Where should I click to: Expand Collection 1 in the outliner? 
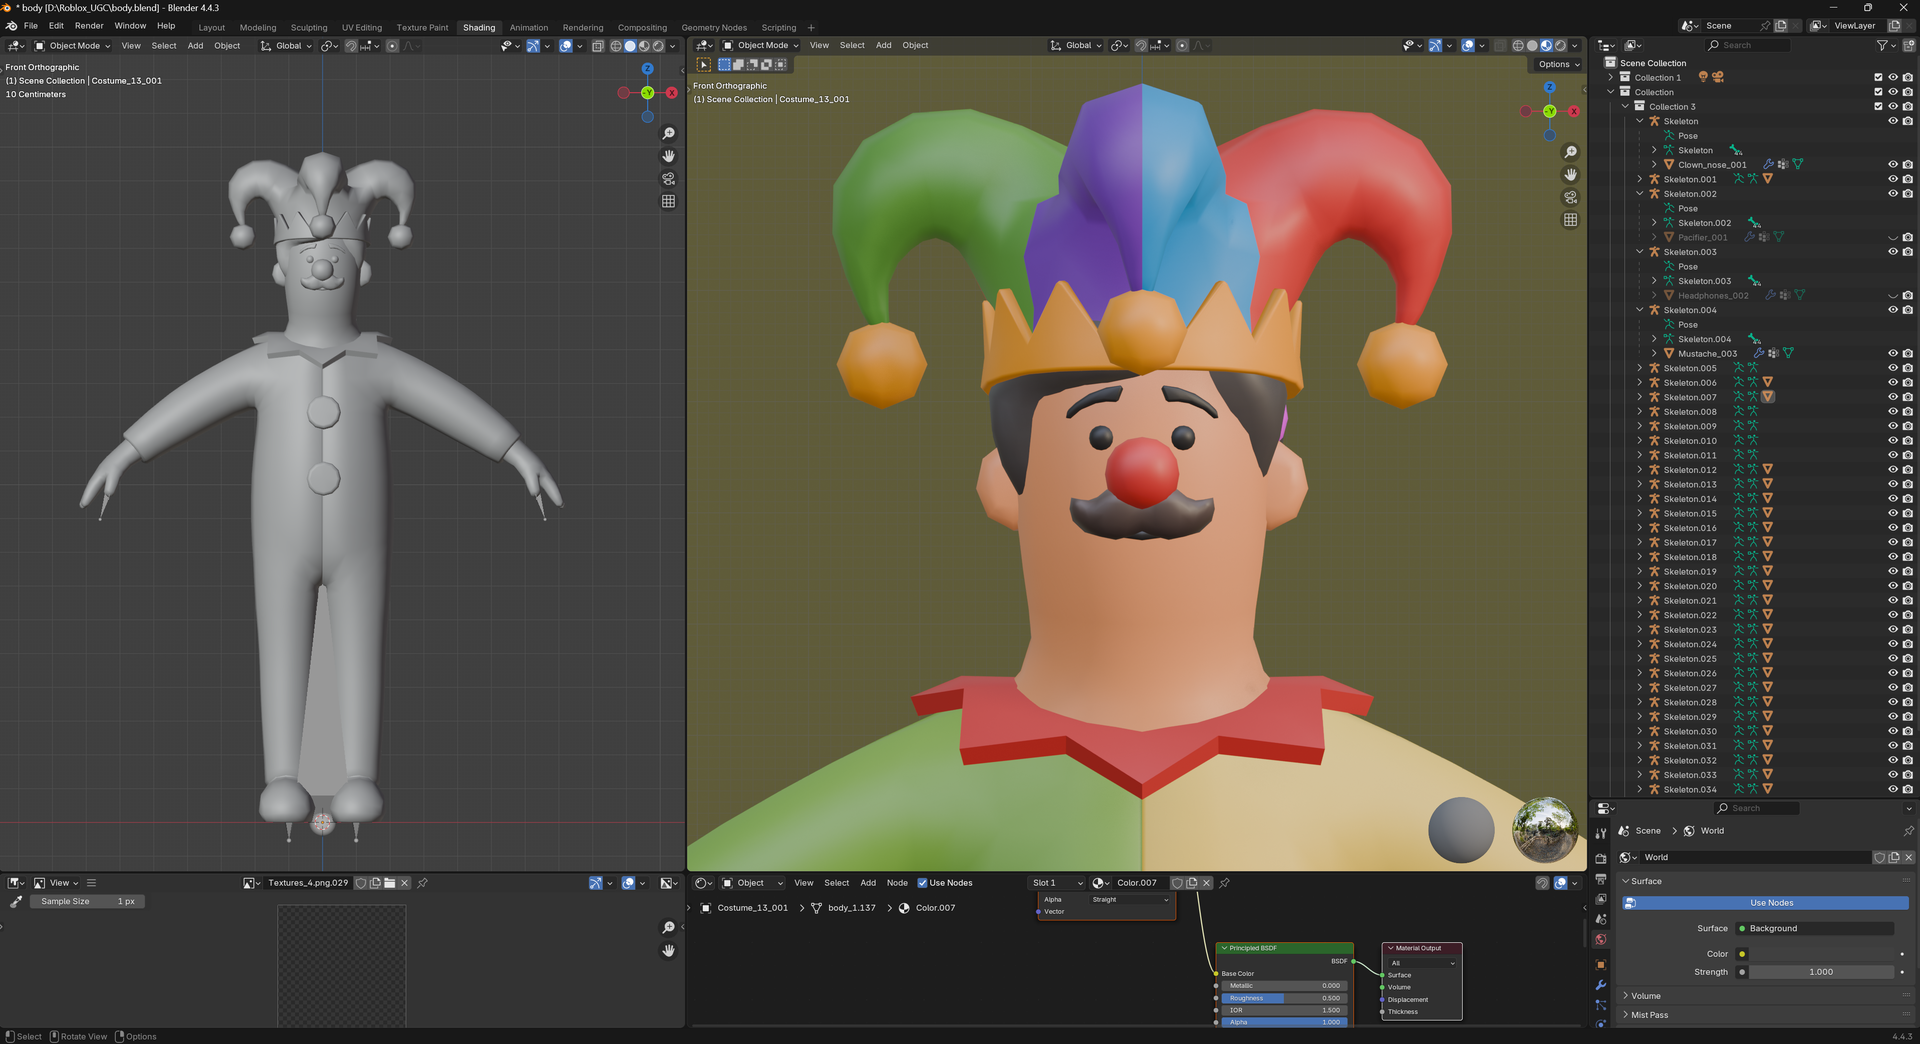1610,77
